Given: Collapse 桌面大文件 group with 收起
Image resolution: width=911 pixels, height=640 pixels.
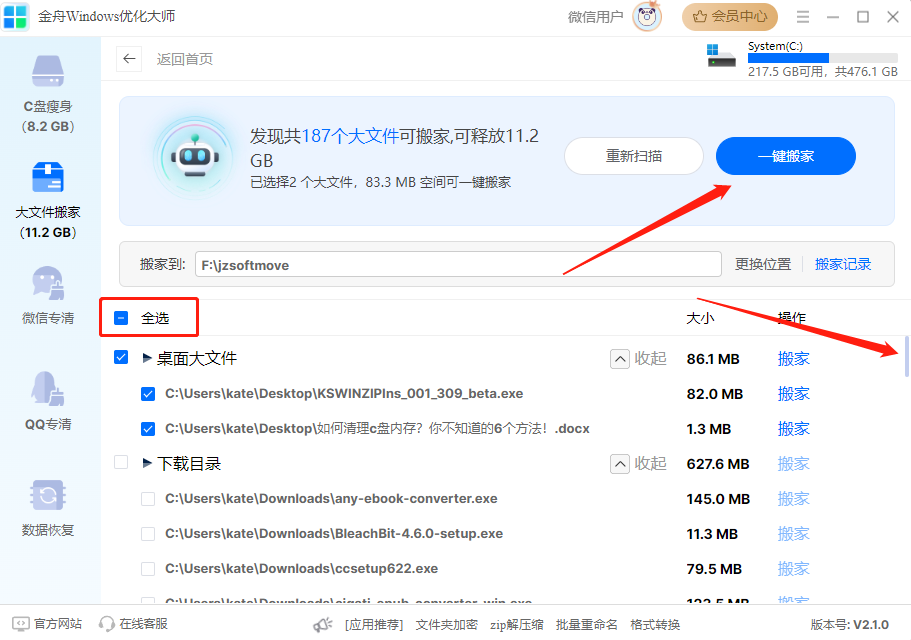Looking at the screenshot, I should coord(639,358).
